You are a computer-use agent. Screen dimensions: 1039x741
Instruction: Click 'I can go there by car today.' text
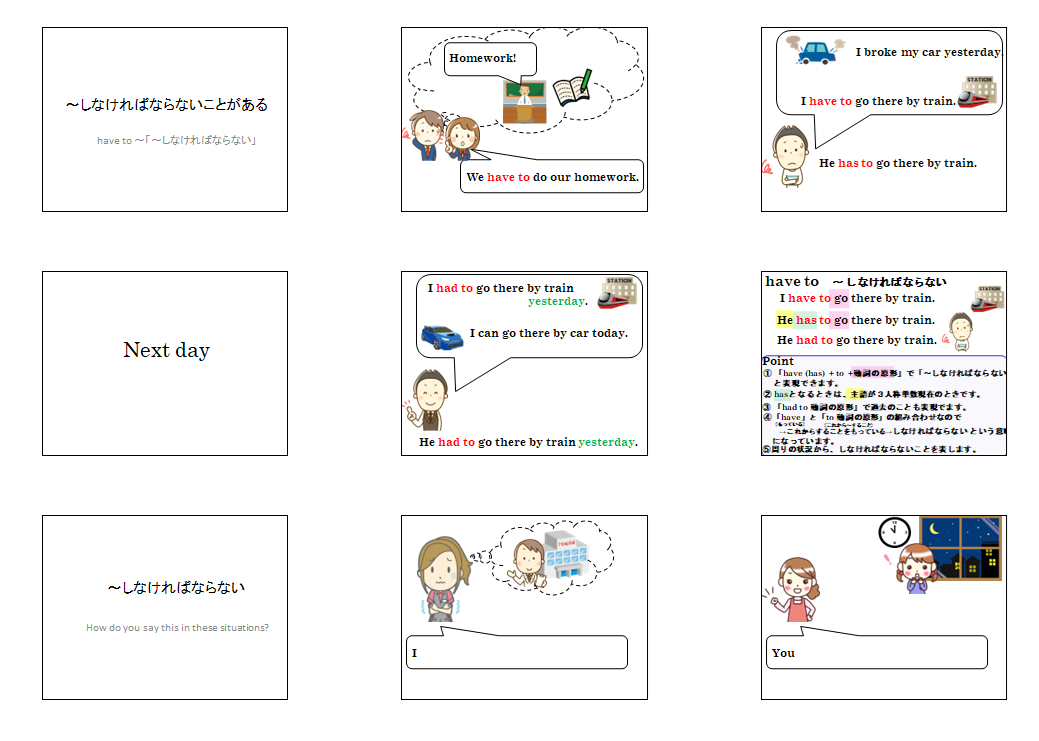tap(549, 333)
